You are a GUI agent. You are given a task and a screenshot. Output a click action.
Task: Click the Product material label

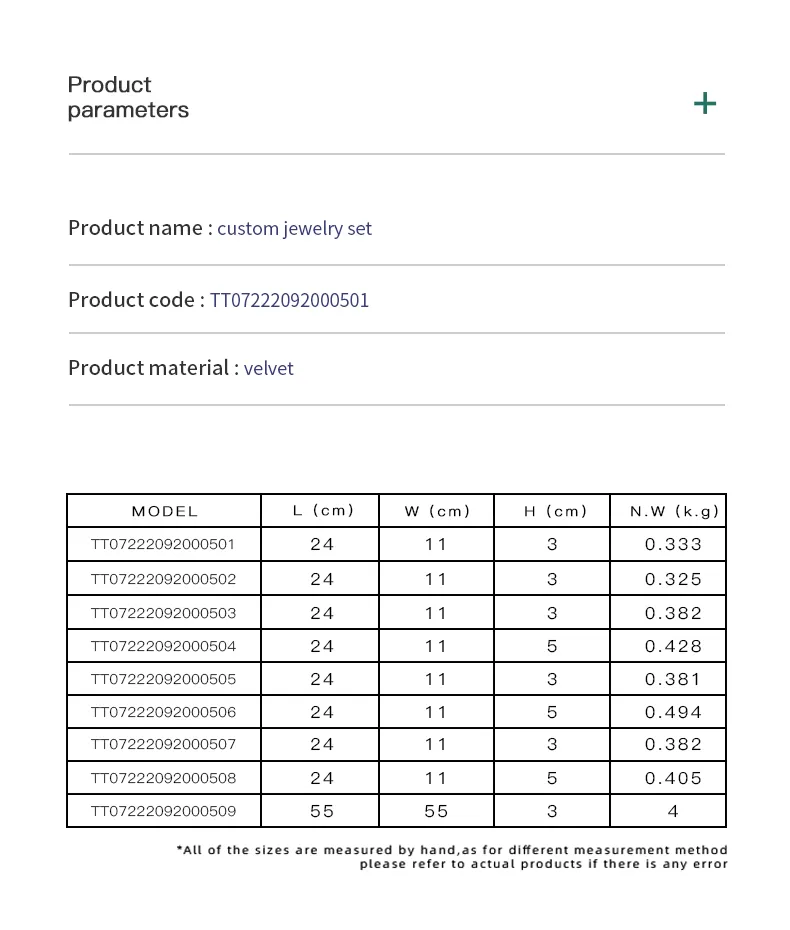pos(154,368)
